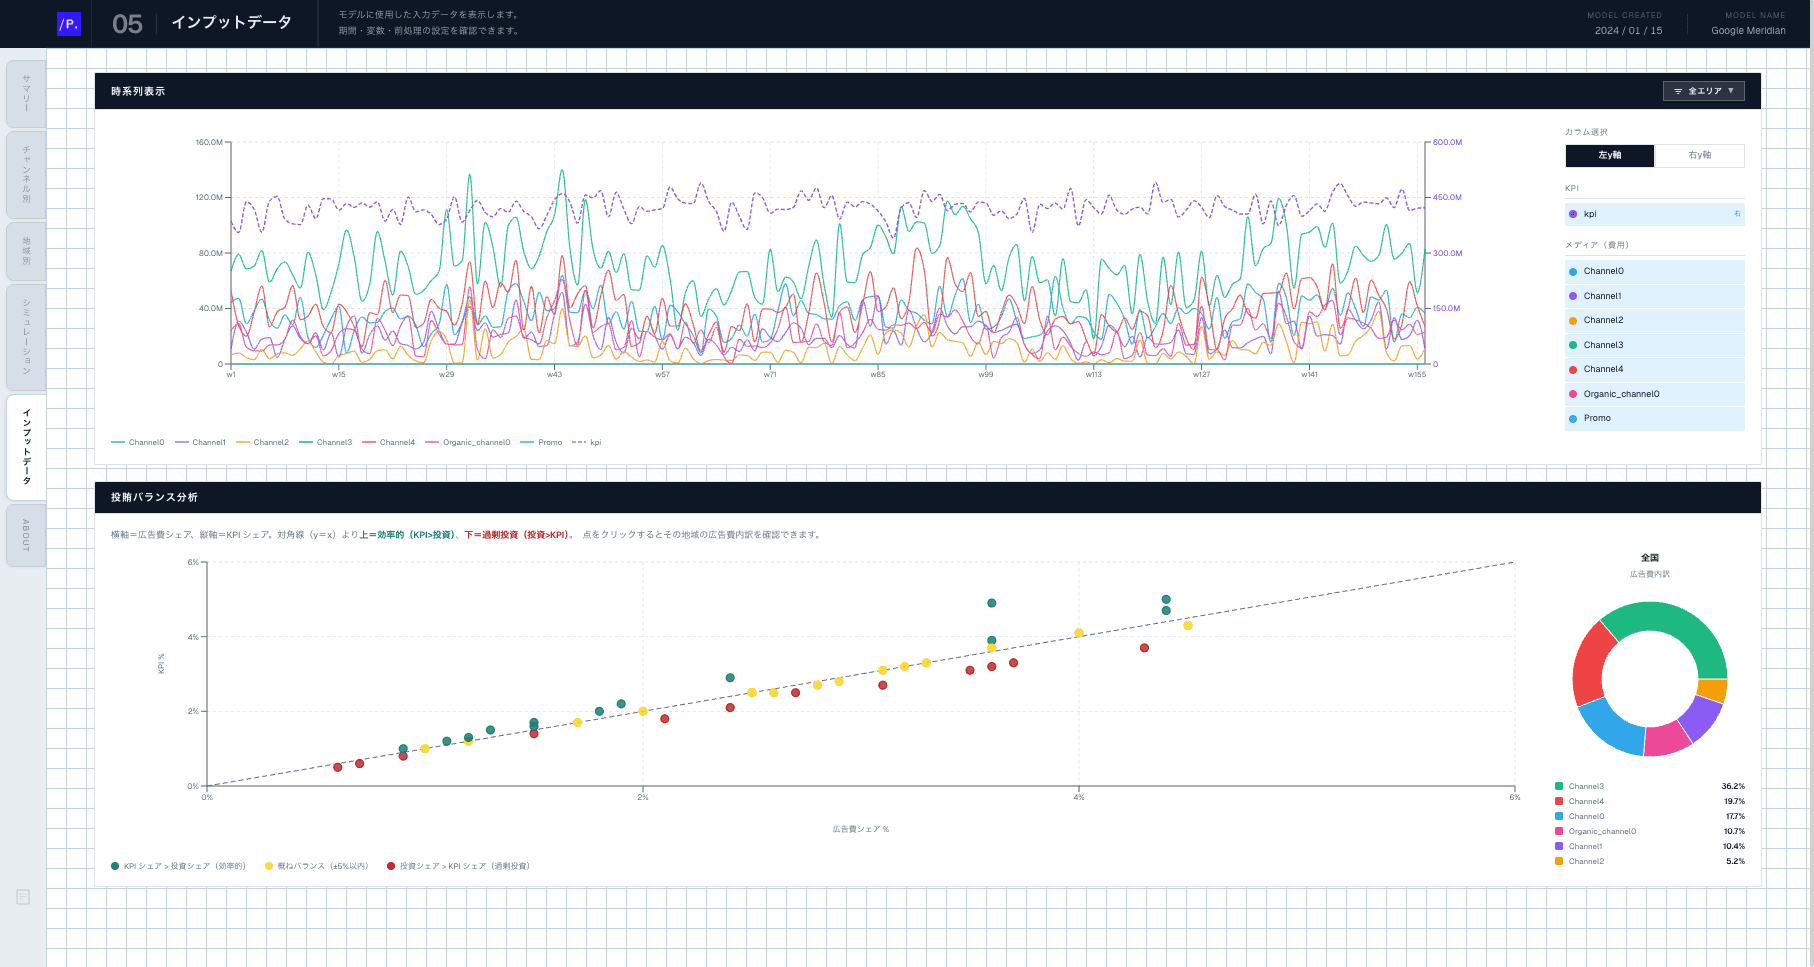Click kpi dashed legend marker below the chart
Viewport: 1814px width, 967px height.
579,442
